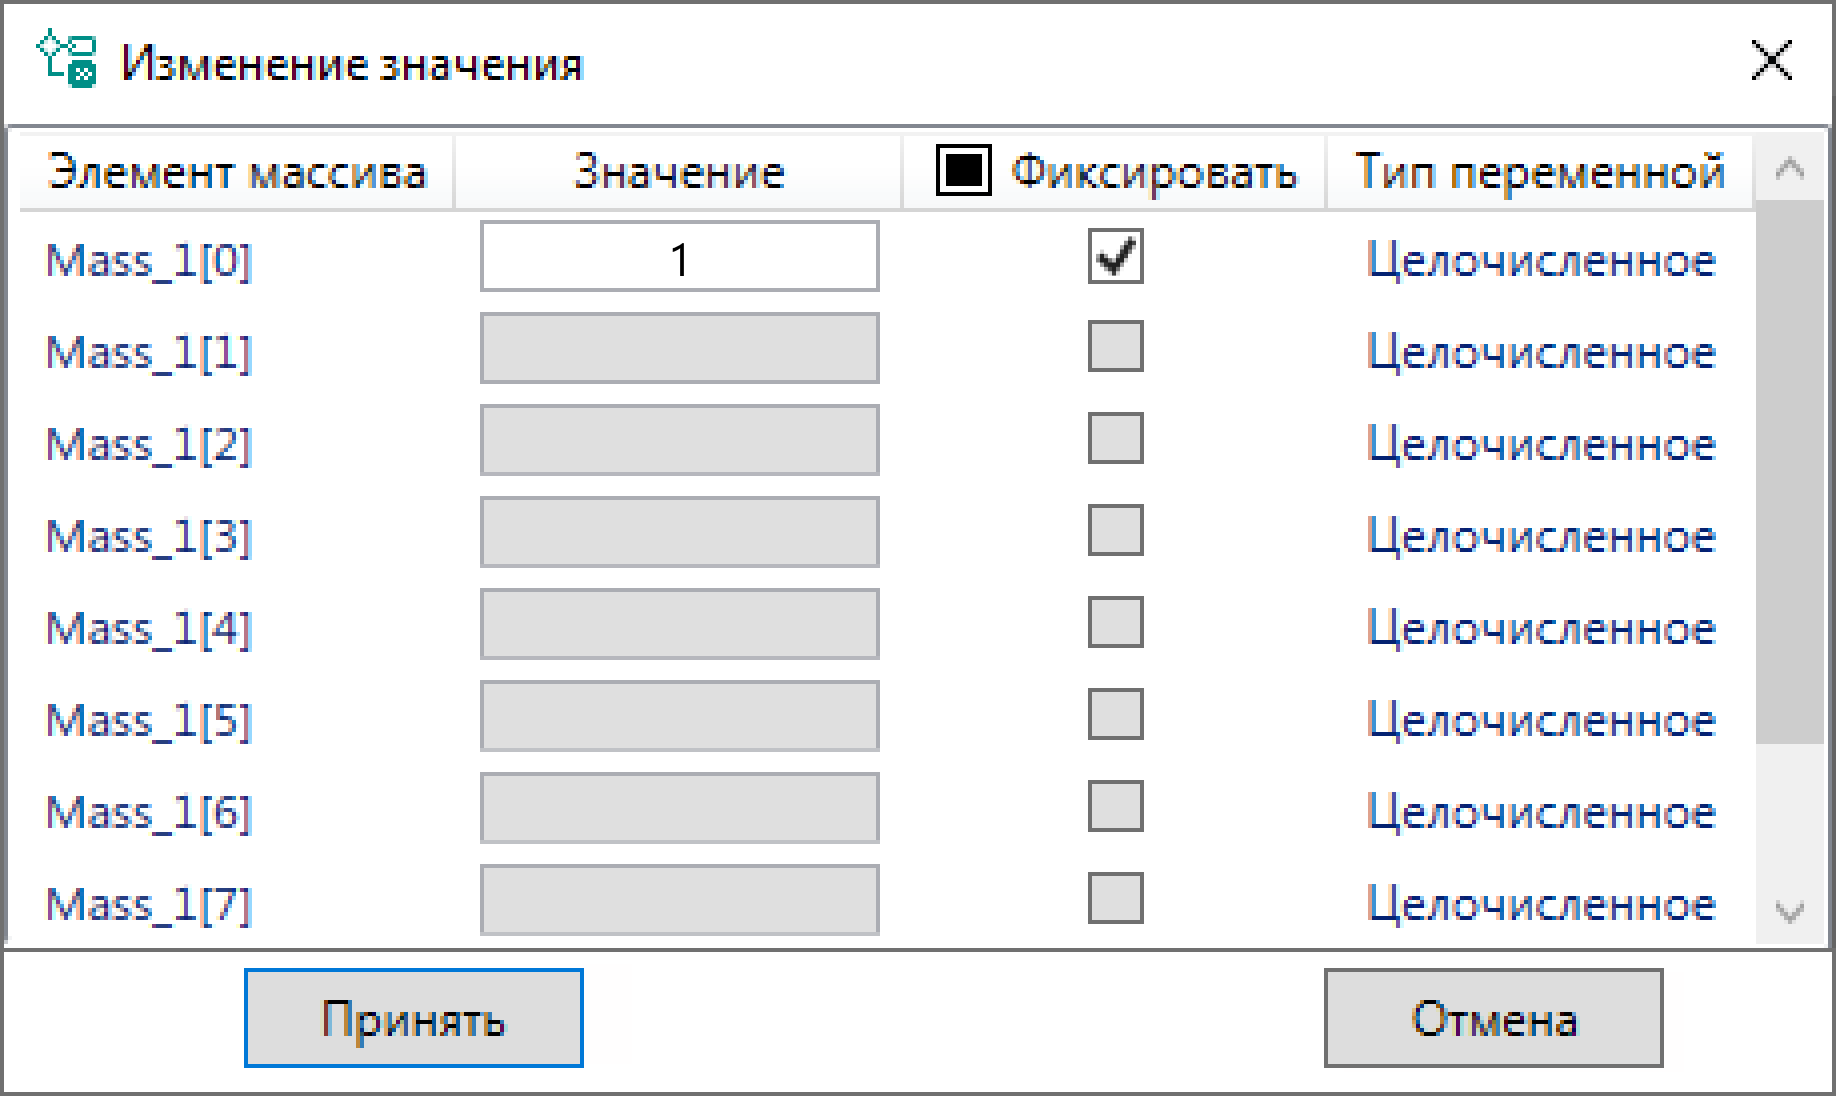Image resolution: width=1836 pixels, height=1096 pixels.
Task: Click the dialog's app icon in title bar
Action: pyautogui.click(x=67, y=60)
